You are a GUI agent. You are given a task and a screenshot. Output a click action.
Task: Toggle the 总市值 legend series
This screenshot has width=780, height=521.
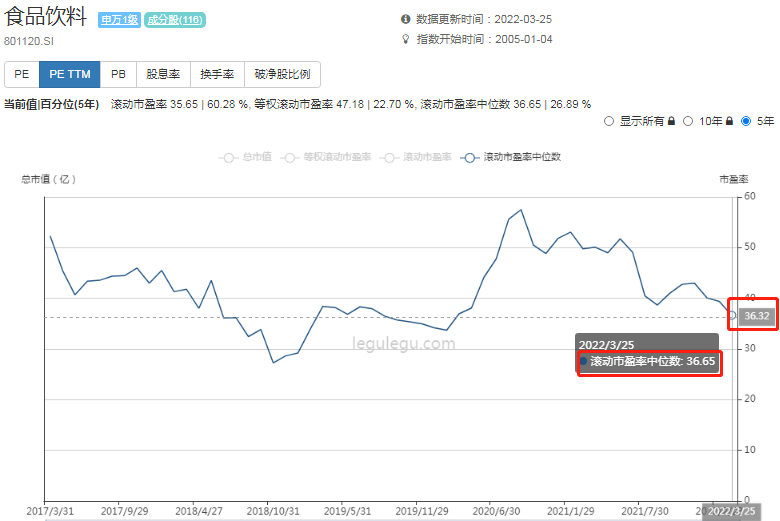[245, 157]
